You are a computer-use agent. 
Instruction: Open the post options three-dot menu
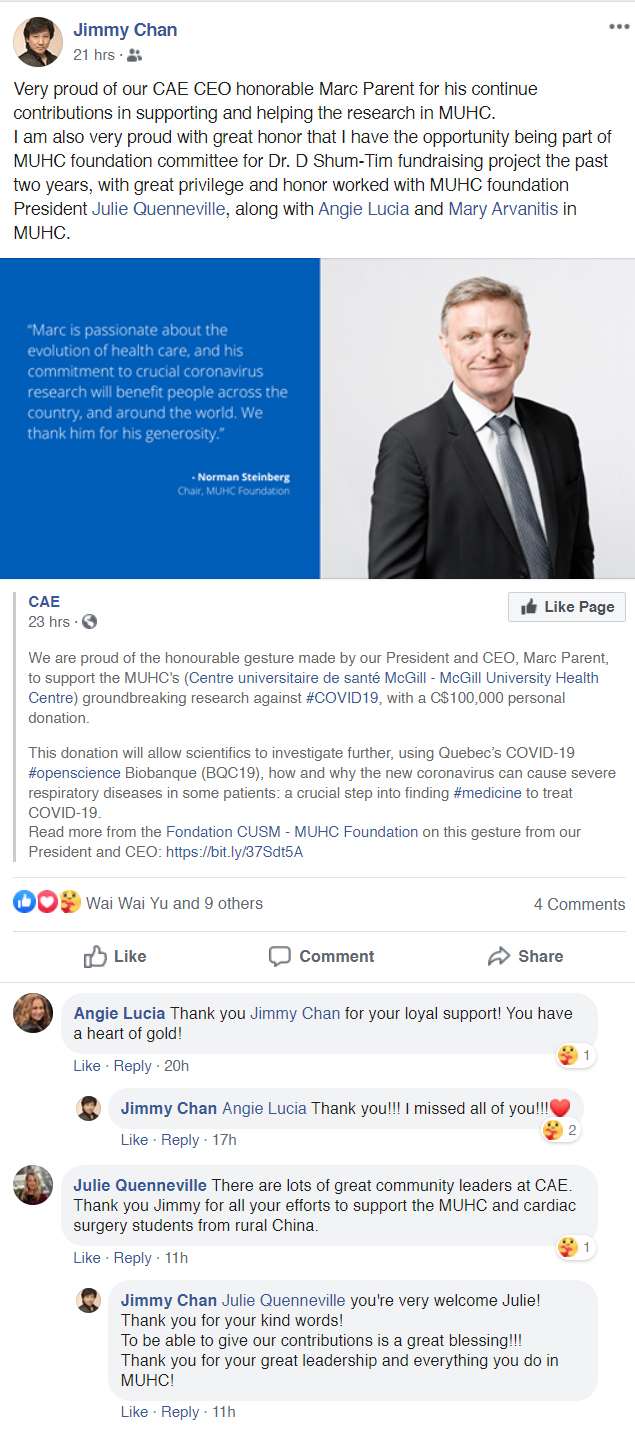[619, 27]
